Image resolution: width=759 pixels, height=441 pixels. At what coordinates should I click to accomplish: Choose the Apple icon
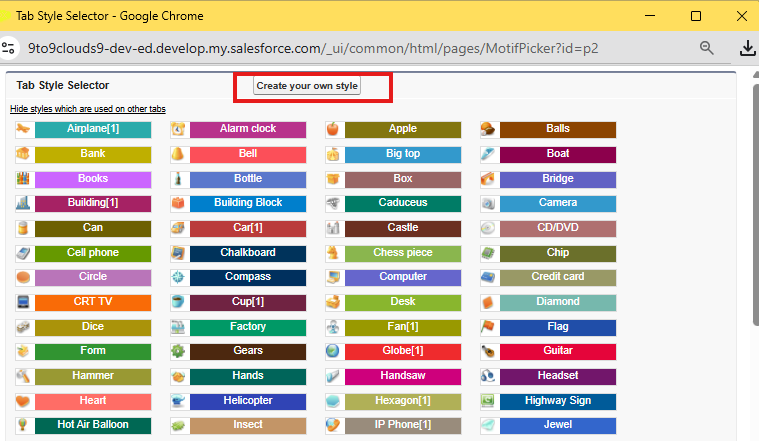[333, 129]
